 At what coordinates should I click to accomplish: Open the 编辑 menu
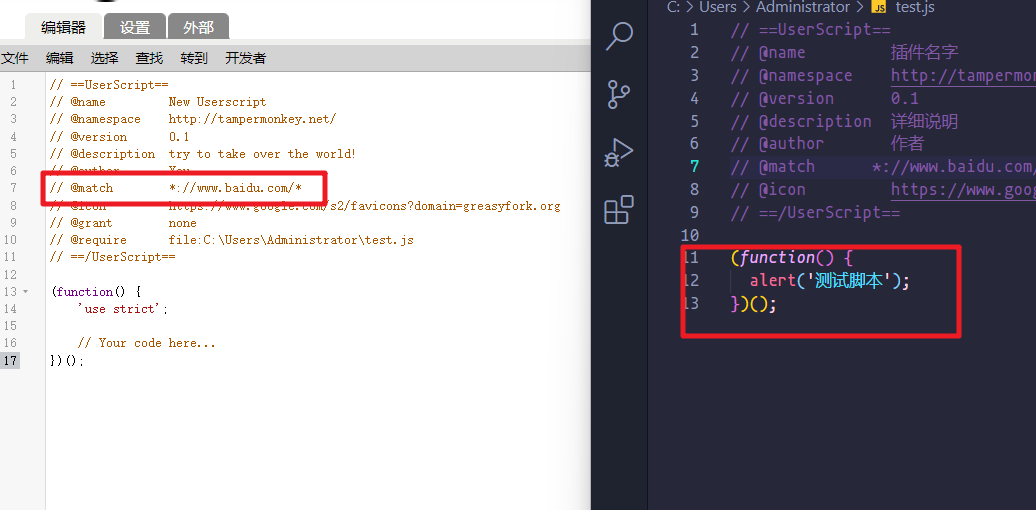(x=60, y=58)
